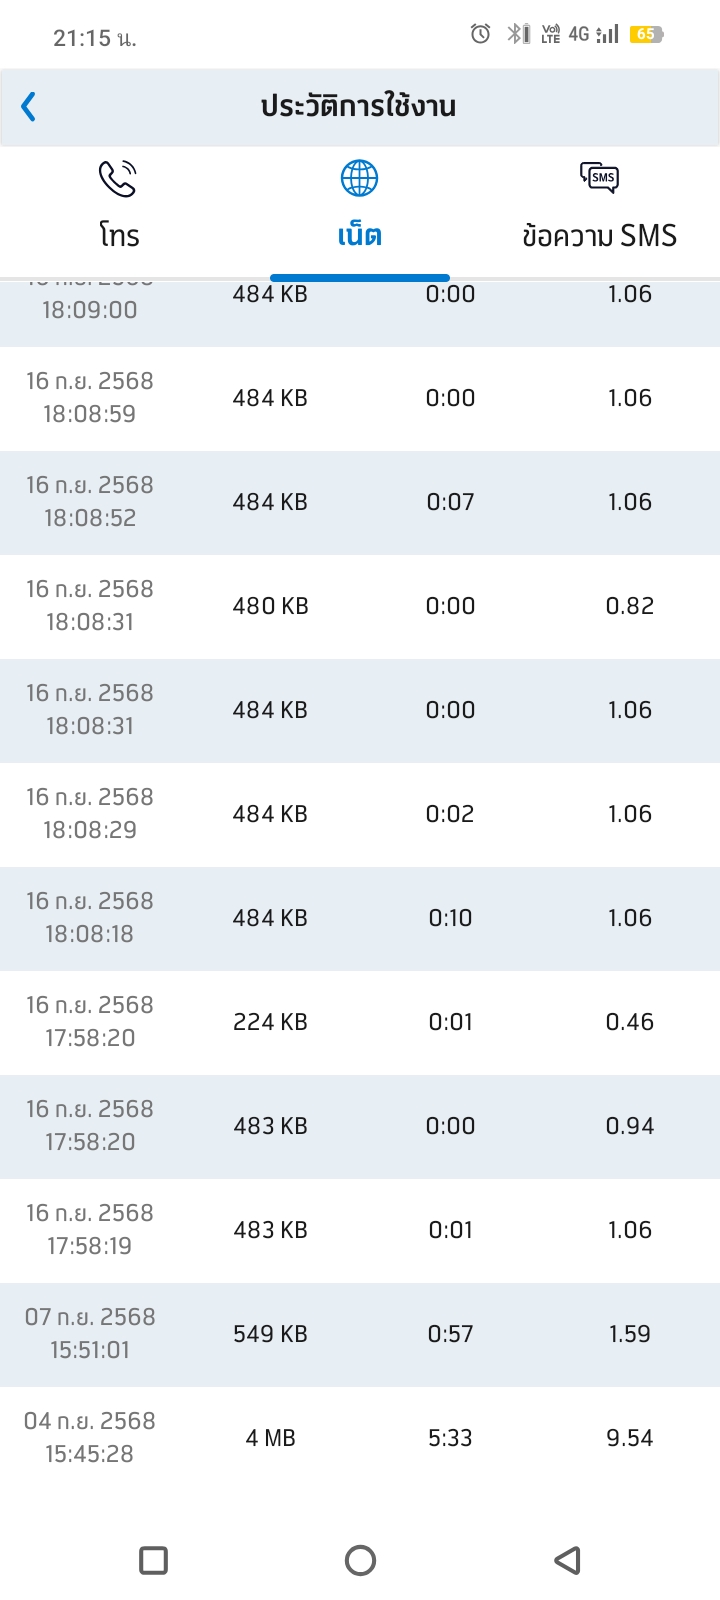Tap the phone call icon
Screen dimensions: 720x1600
click(x=118, y=178)
